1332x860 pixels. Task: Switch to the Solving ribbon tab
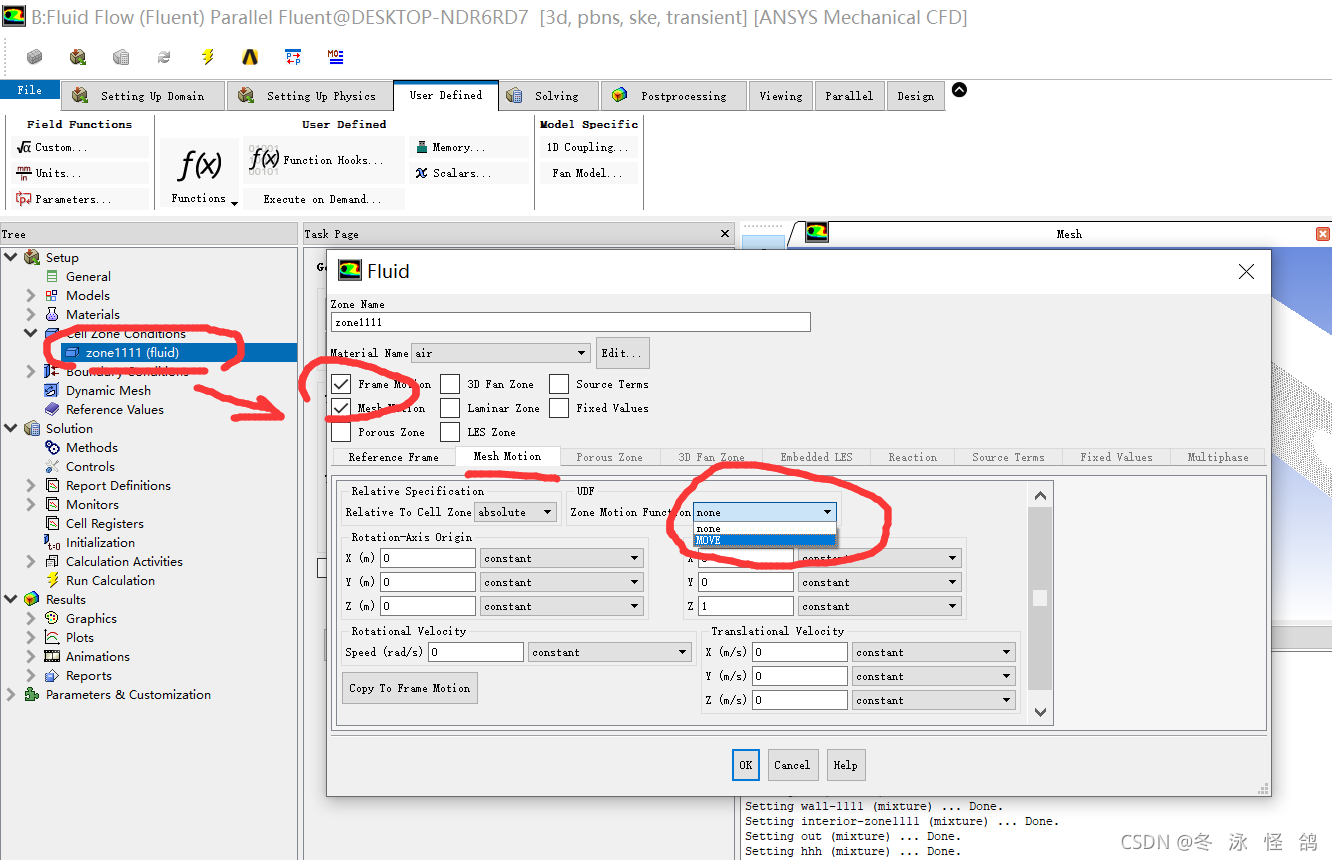pos(547,96)
